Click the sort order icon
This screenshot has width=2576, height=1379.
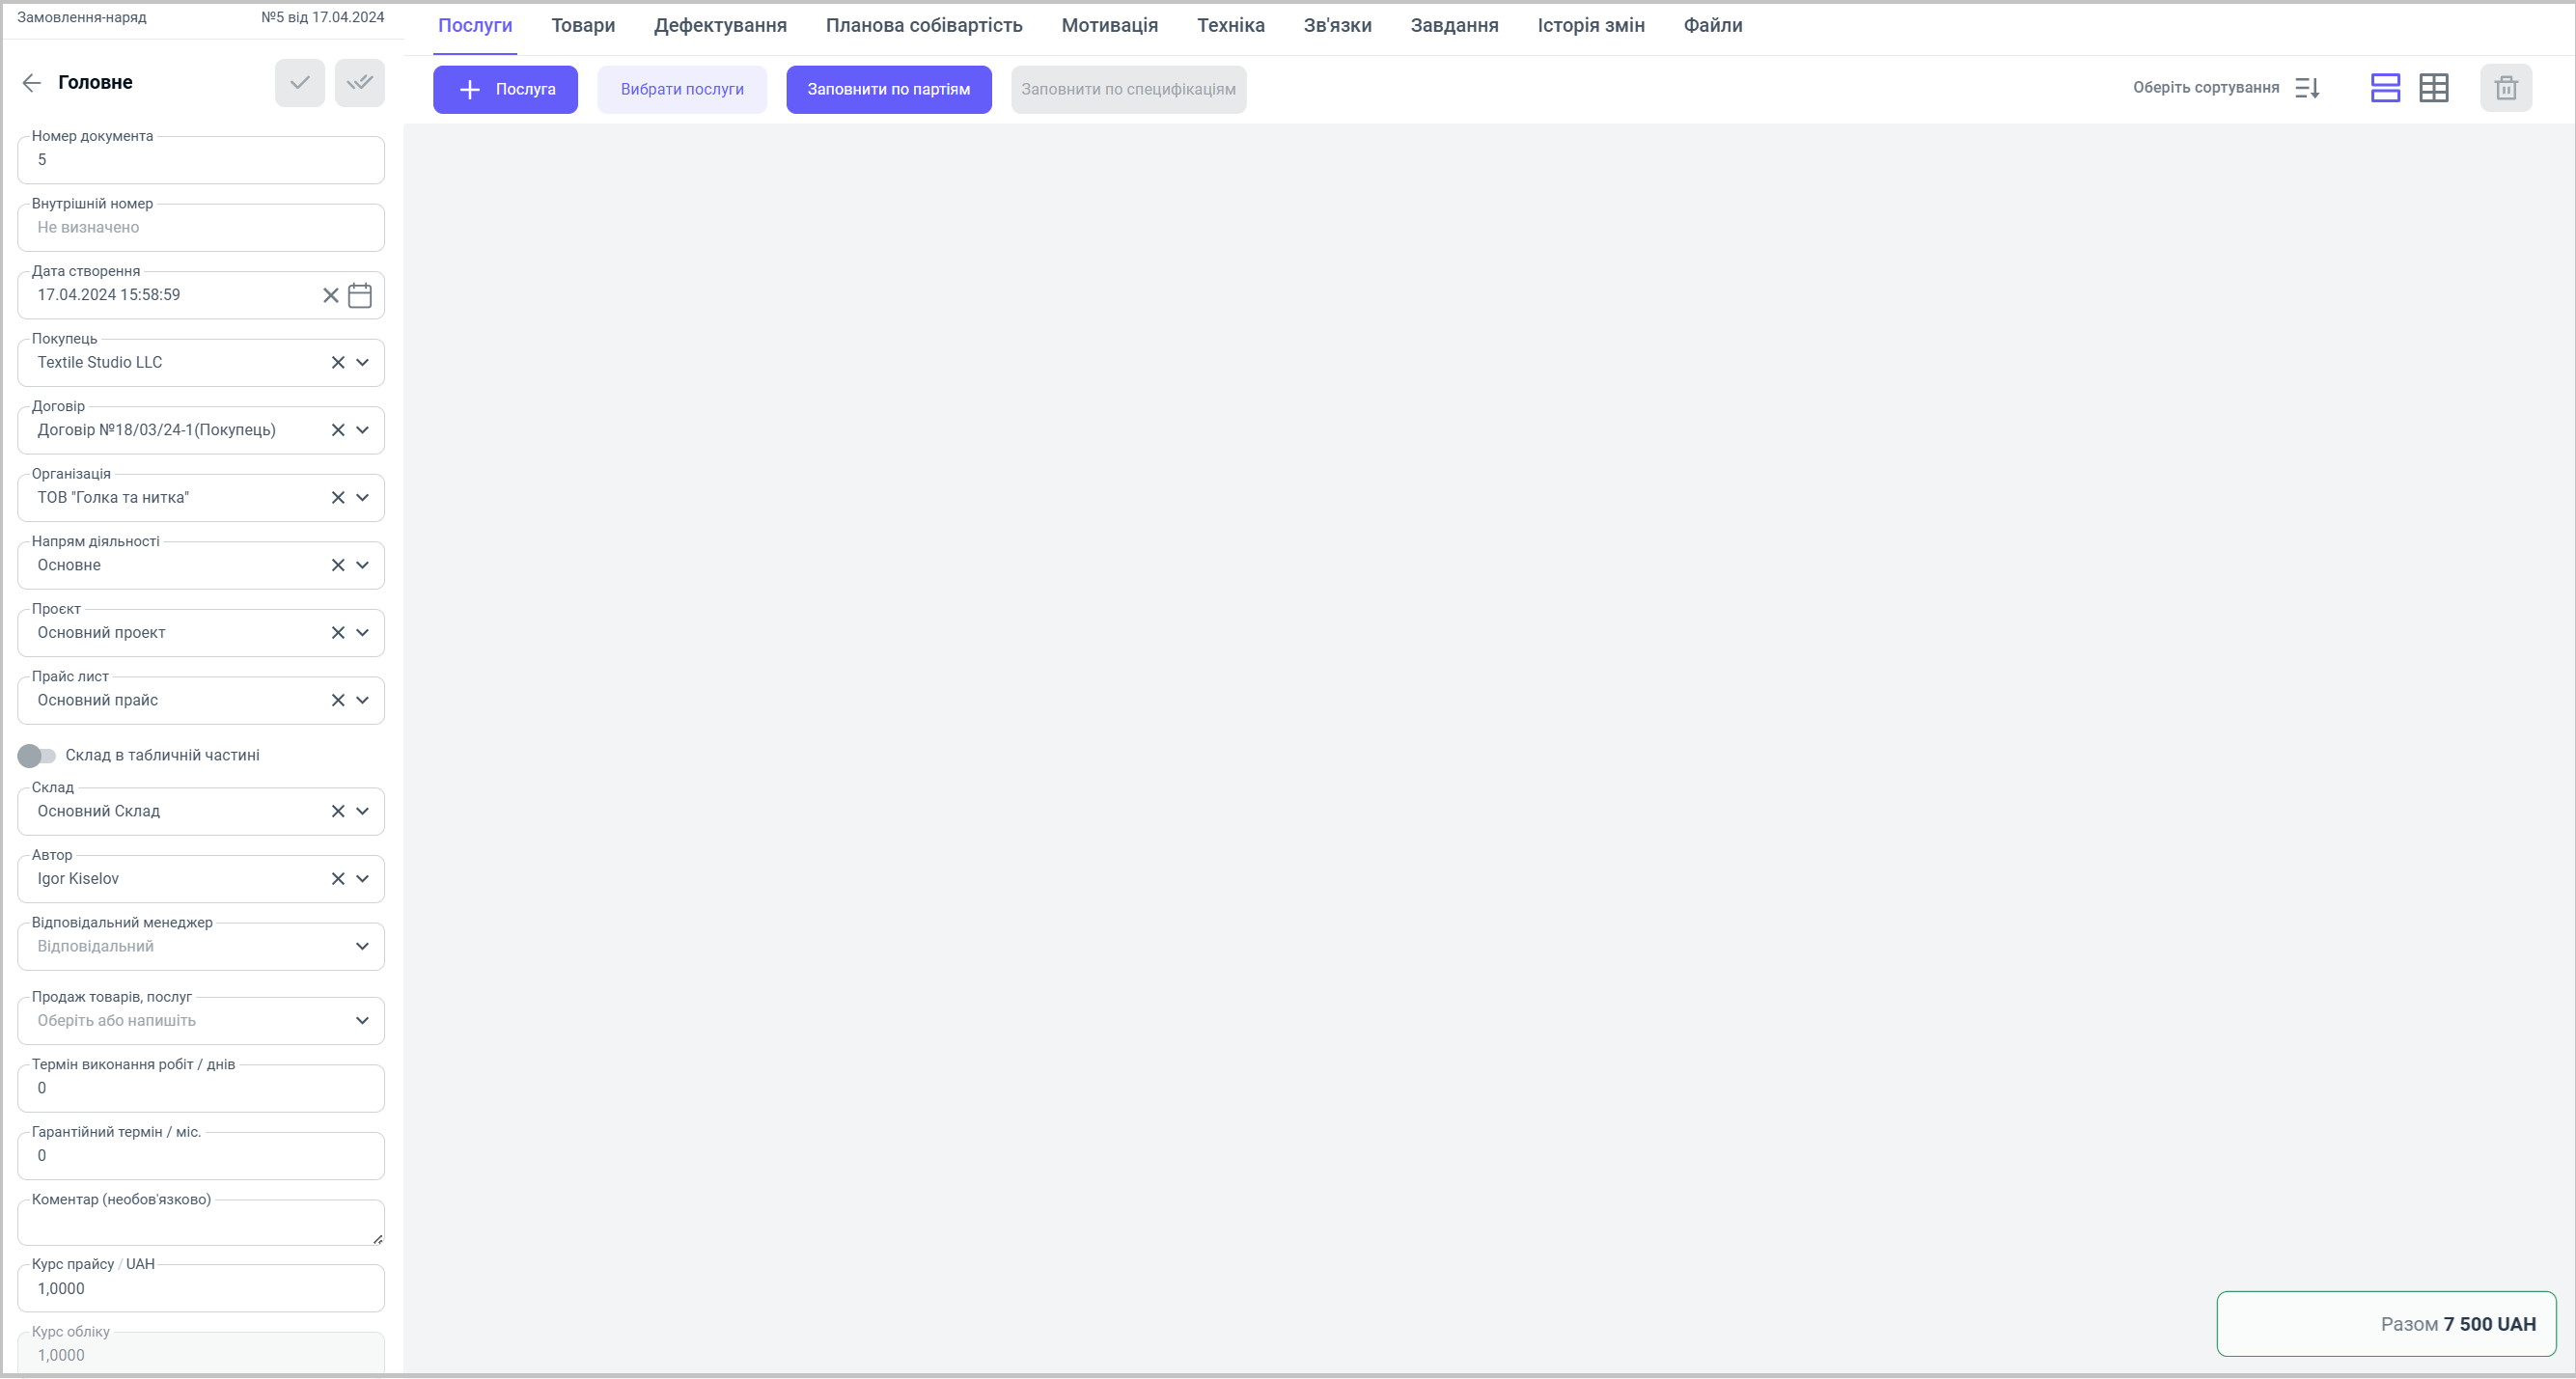click(2307, 88)
